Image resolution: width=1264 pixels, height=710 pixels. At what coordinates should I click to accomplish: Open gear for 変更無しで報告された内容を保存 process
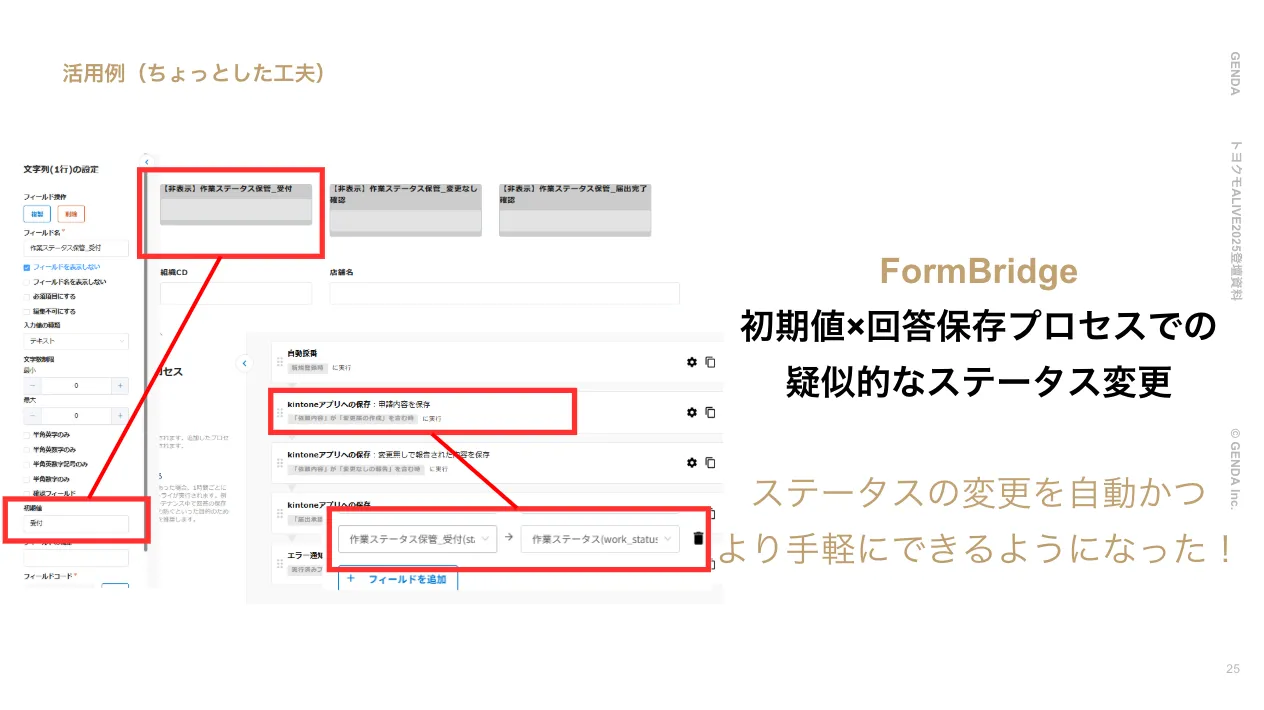[691, 462]
